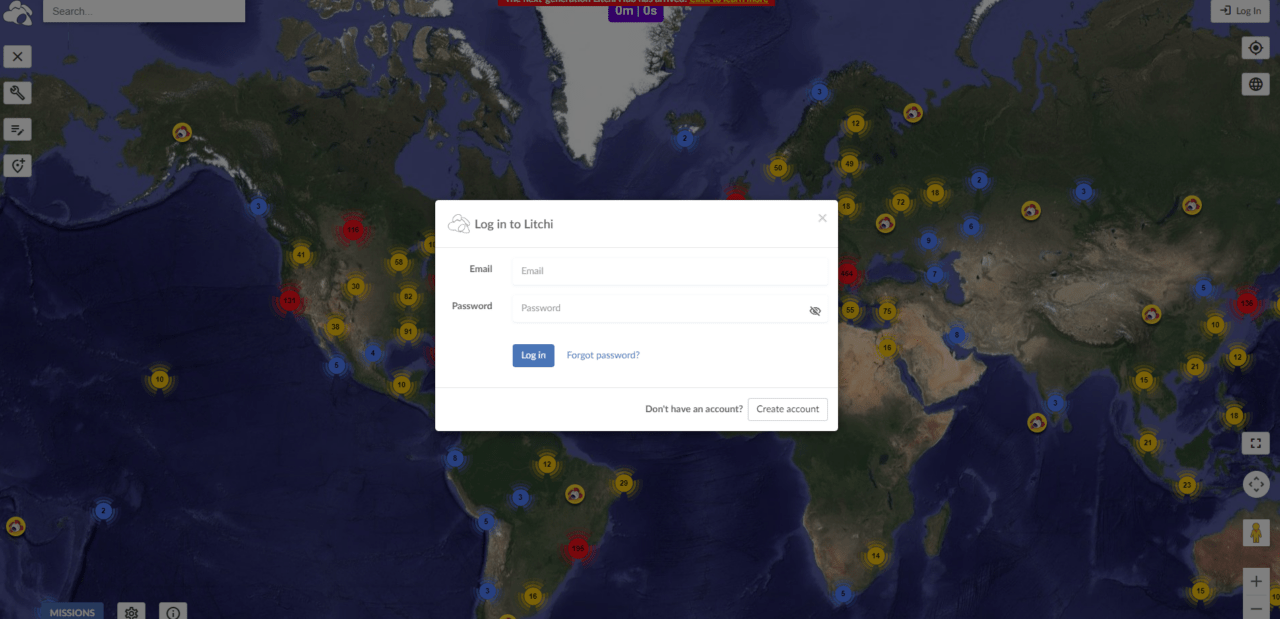
Task: Close the Log in to Litchi dialog
Action: tap(822, 218)
